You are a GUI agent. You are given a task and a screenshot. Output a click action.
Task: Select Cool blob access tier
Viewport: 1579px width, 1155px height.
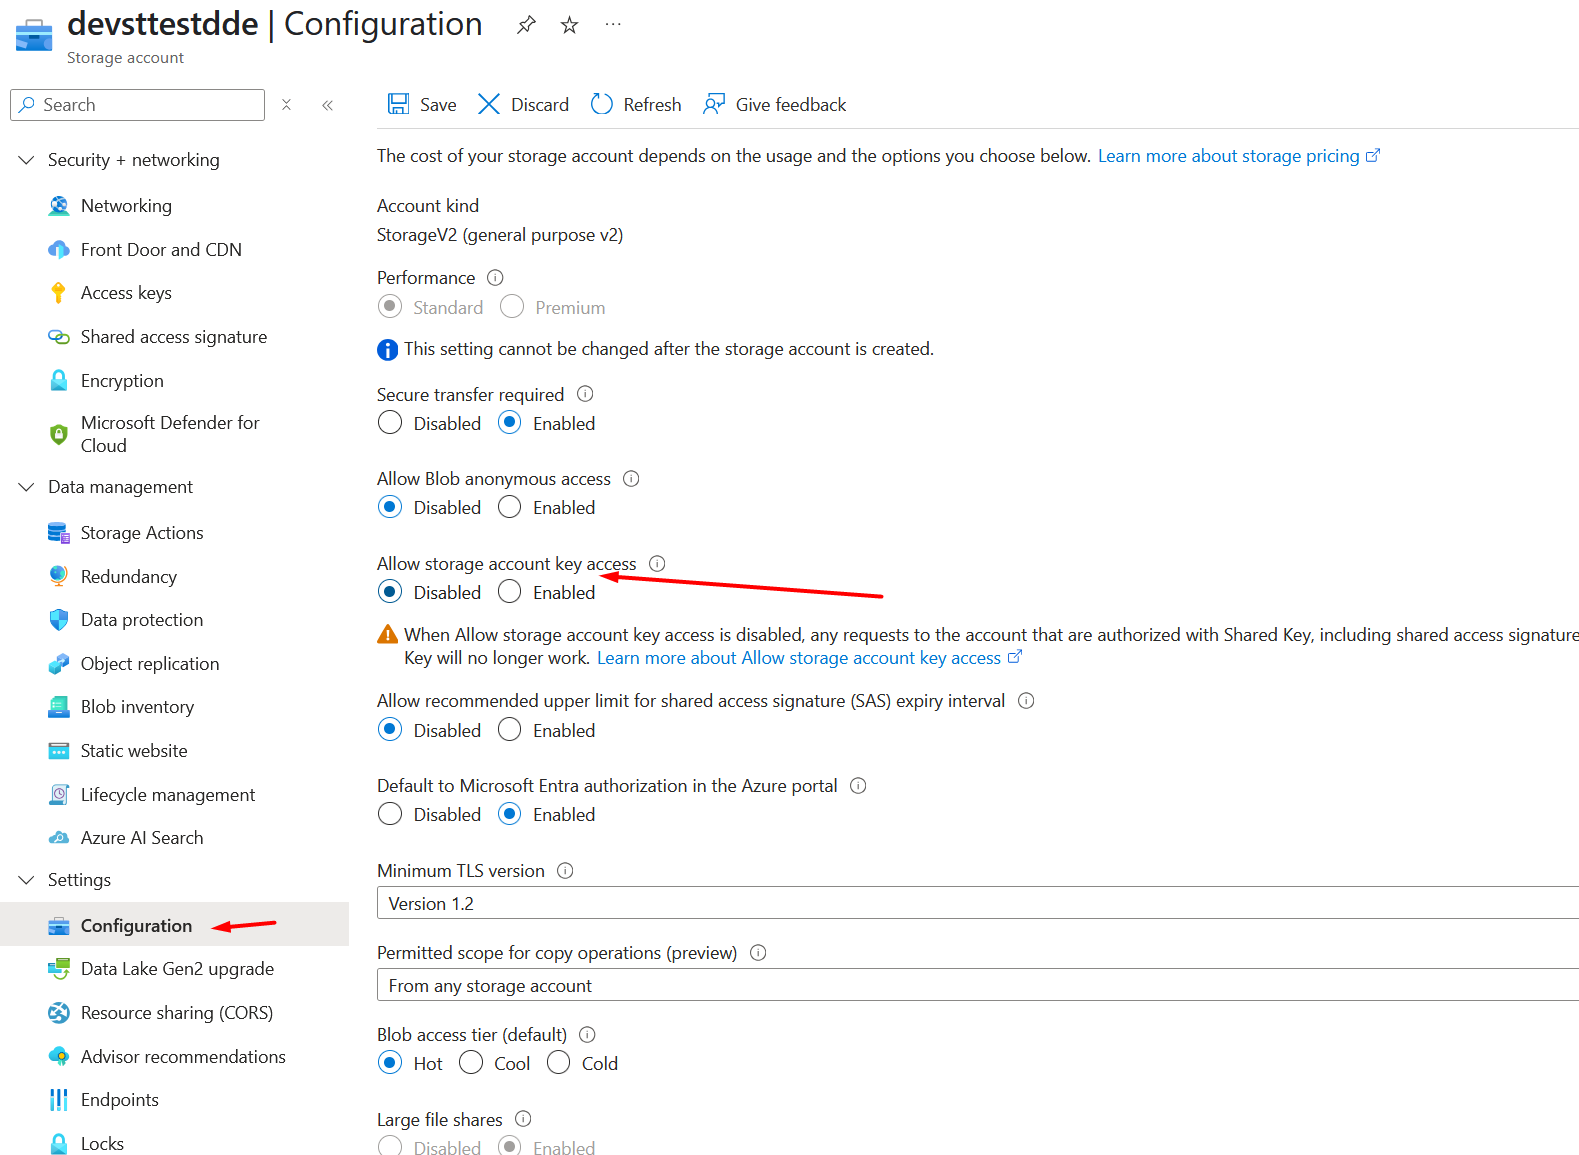[x=471, y=1063]
